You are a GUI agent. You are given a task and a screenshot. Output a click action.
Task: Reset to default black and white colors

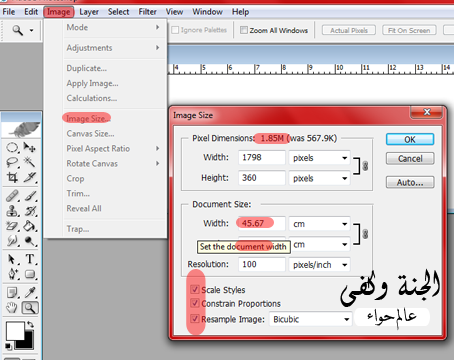click(x=8, y=347)
